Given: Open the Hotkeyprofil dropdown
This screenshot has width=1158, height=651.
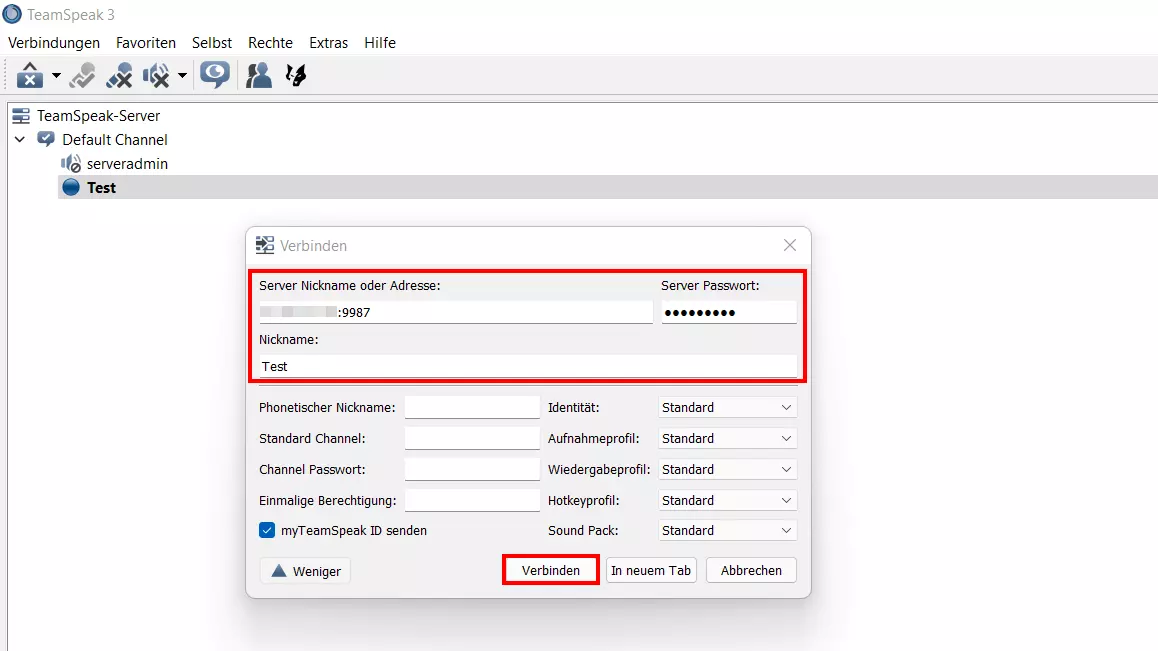Looking at the screenshot, I should pos(727,500).
